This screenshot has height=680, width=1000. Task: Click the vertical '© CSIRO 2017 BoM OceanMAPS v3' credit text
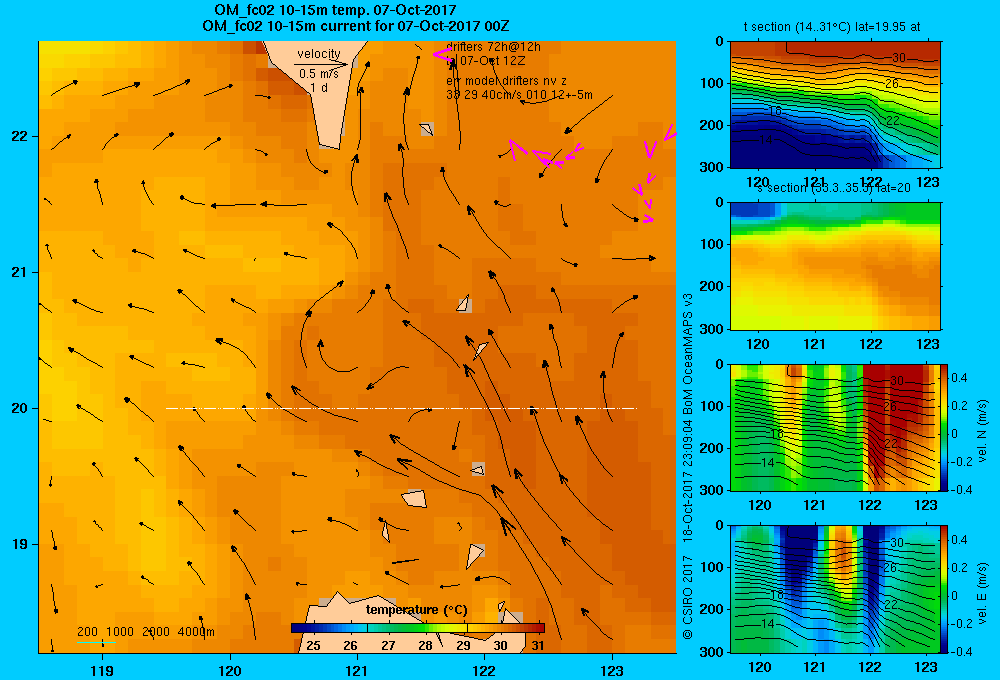point(688,466)
